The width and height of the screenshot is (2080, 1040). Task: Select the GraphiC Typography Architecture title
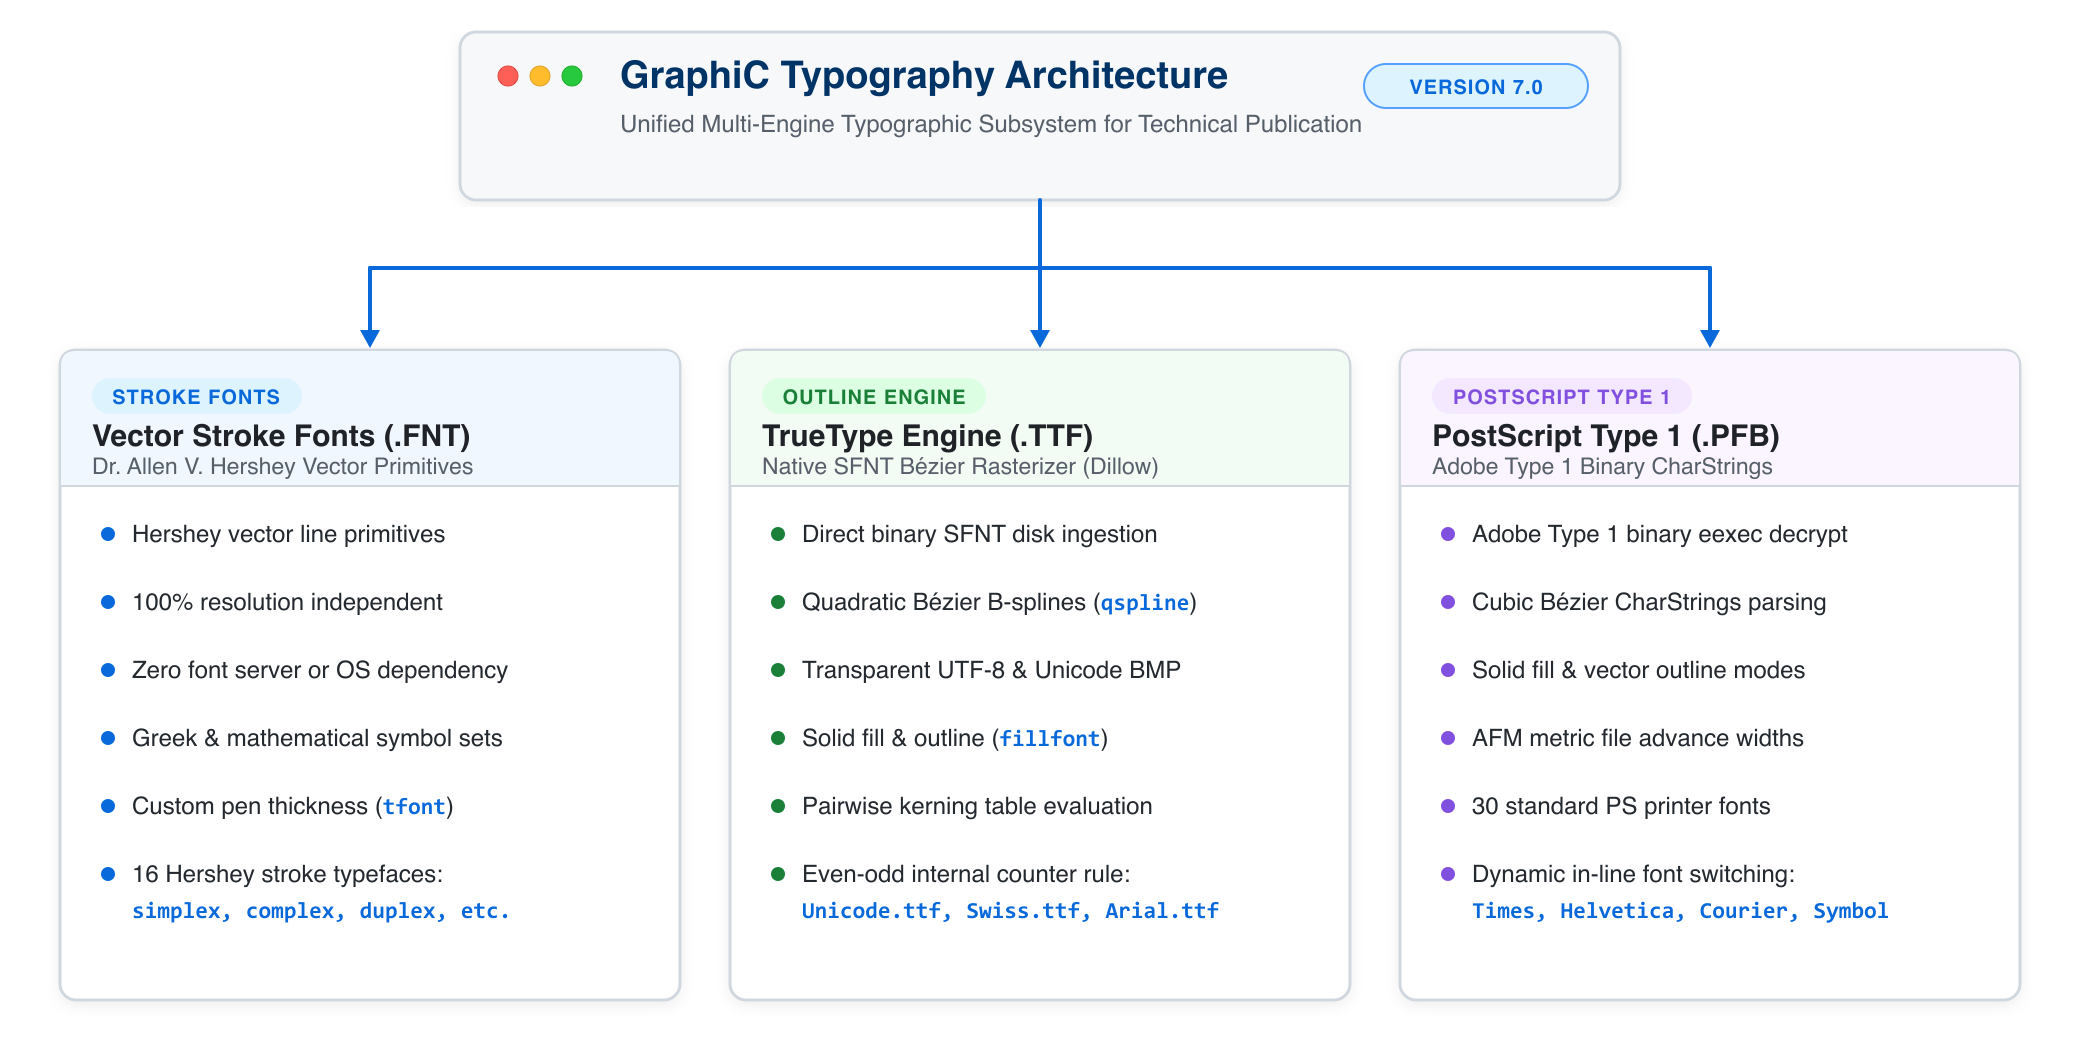pyautogui.click(x=924, y=75)
